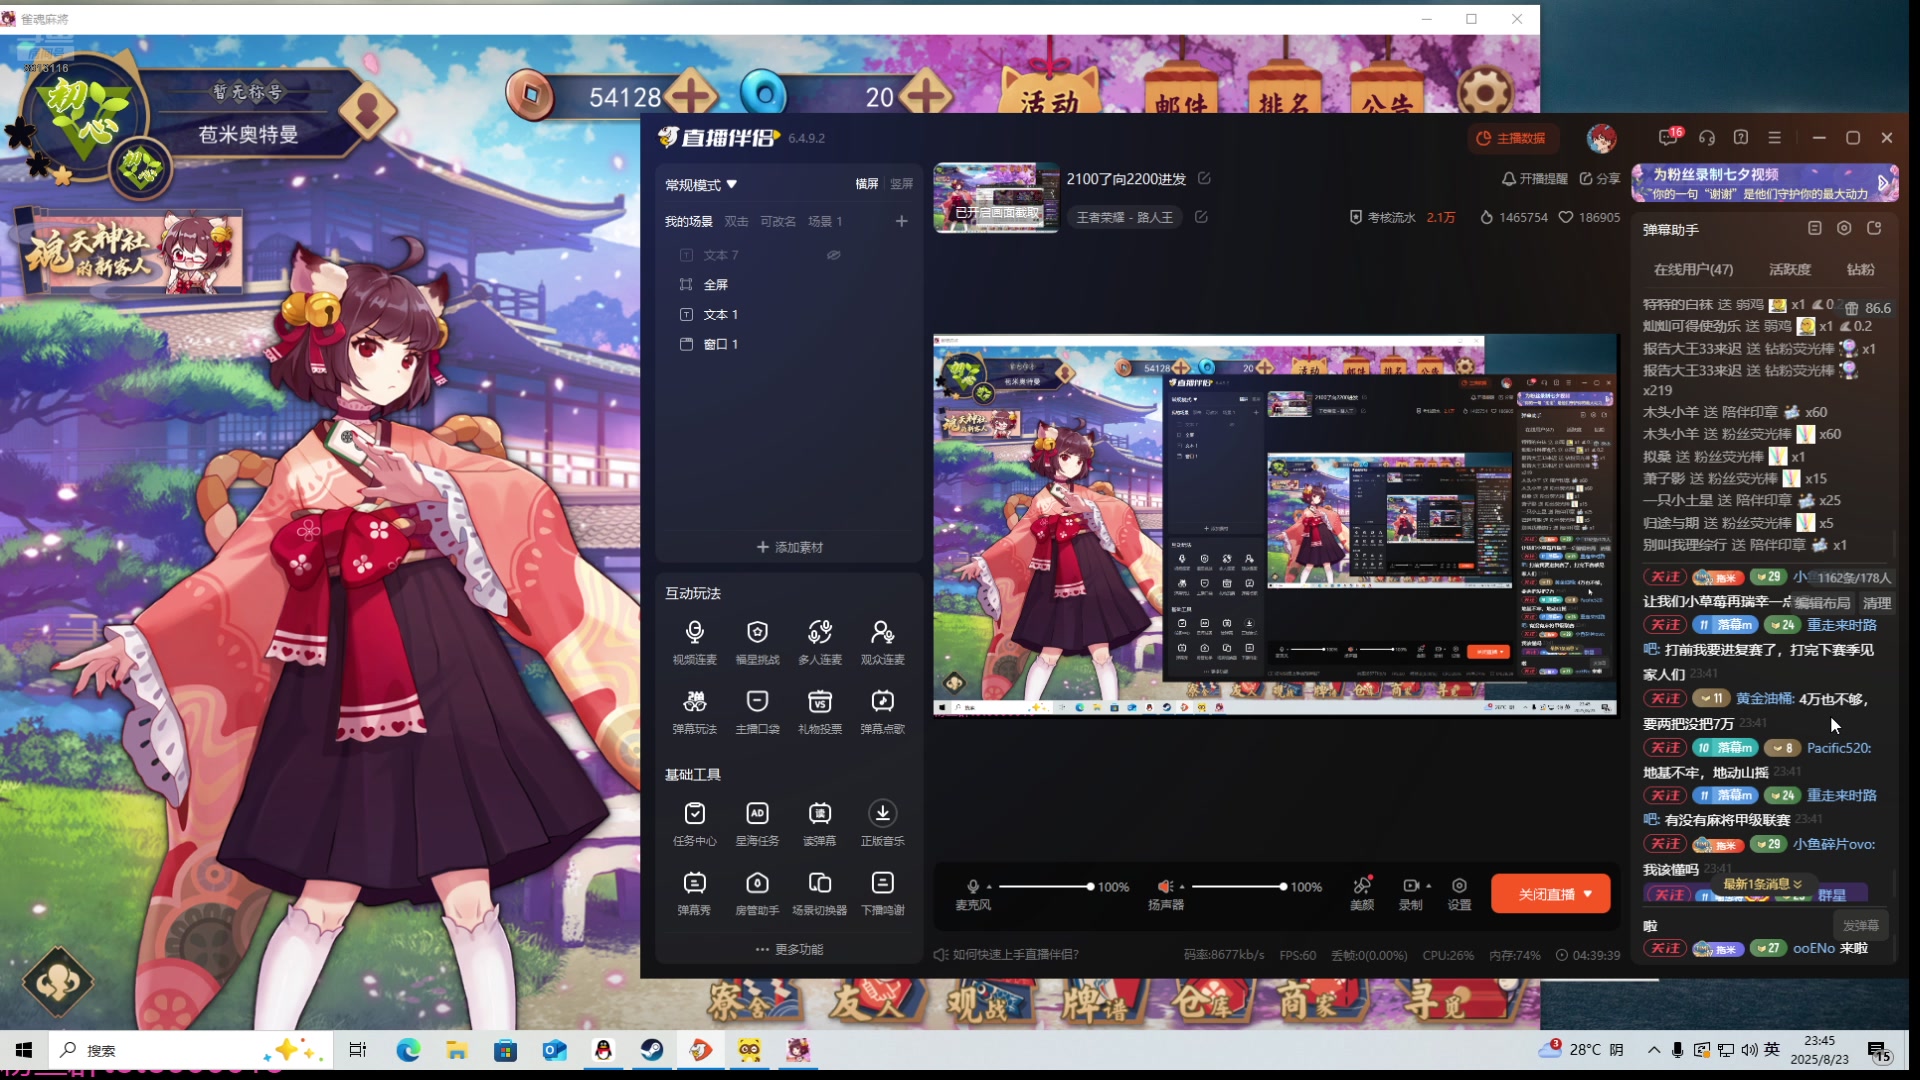Open 弹幕点歌 song request tool
Screen dimensions: 1920x1080
[x=882, y=711]
